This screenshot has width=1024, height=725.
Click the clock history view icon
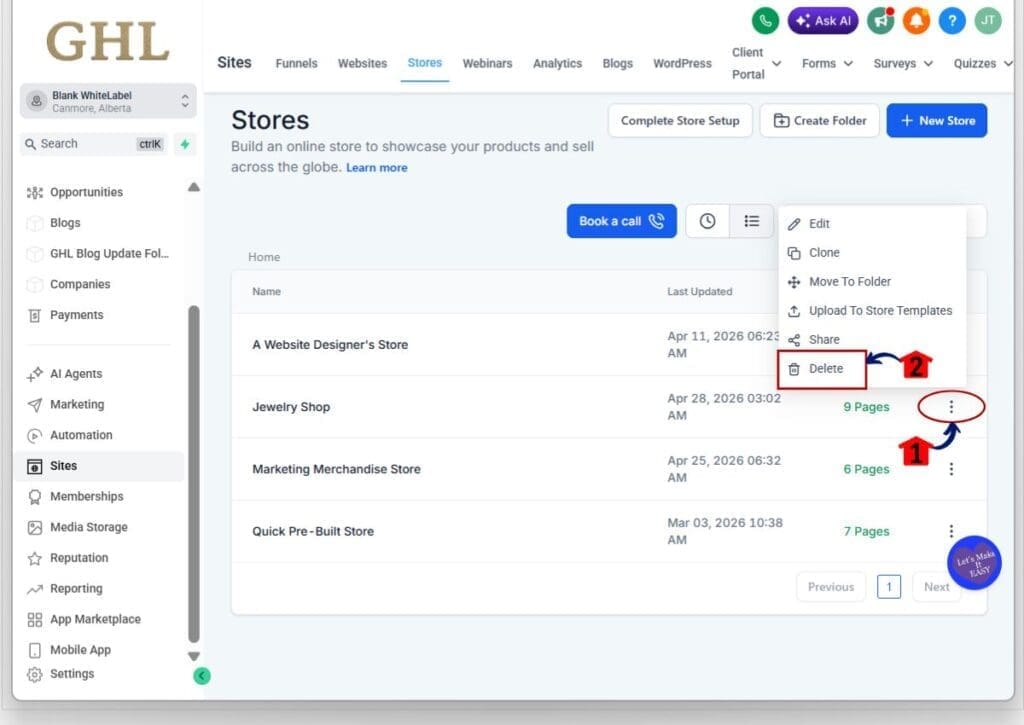707,221
